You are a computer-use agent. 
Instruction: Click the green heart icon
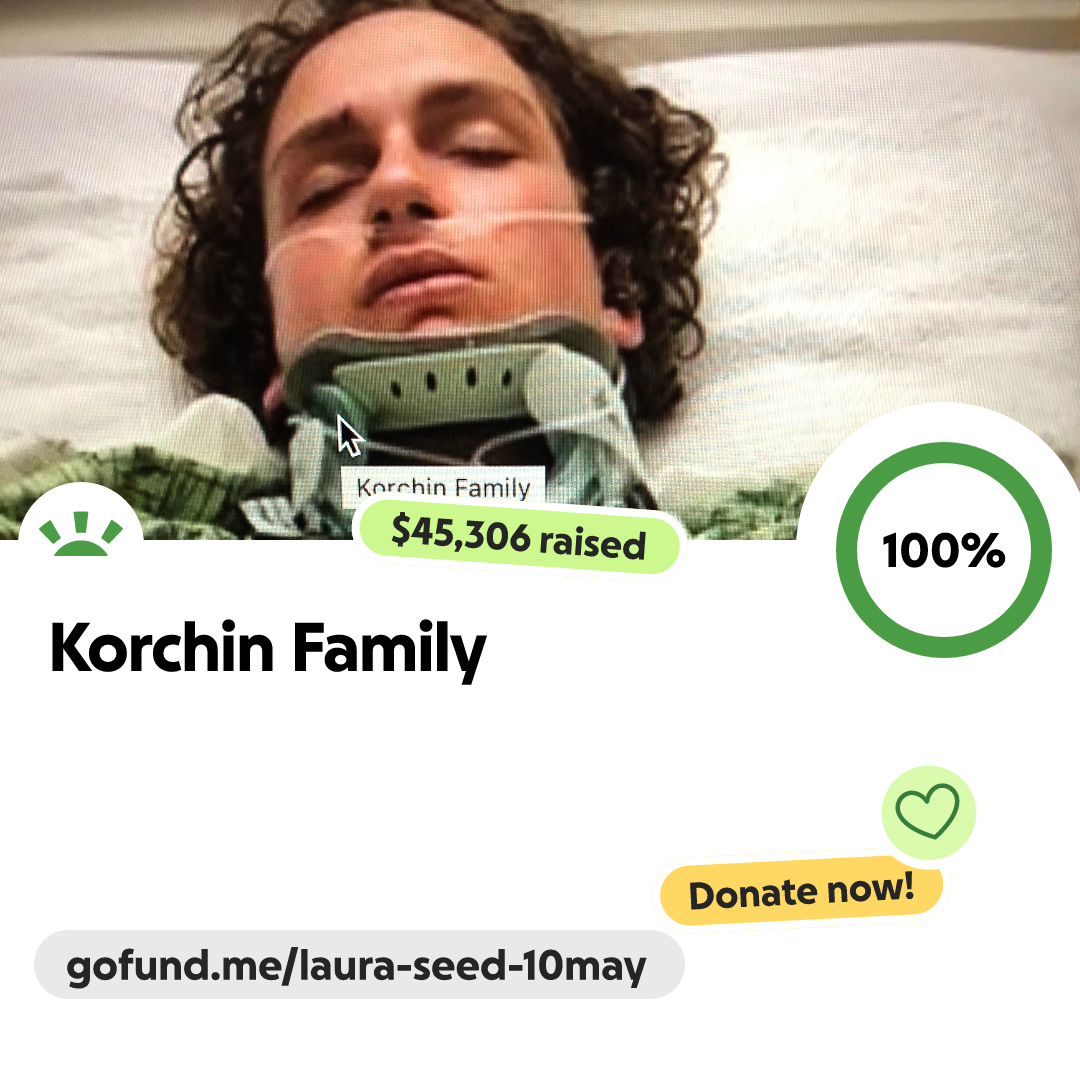click(x=927, y=811)
